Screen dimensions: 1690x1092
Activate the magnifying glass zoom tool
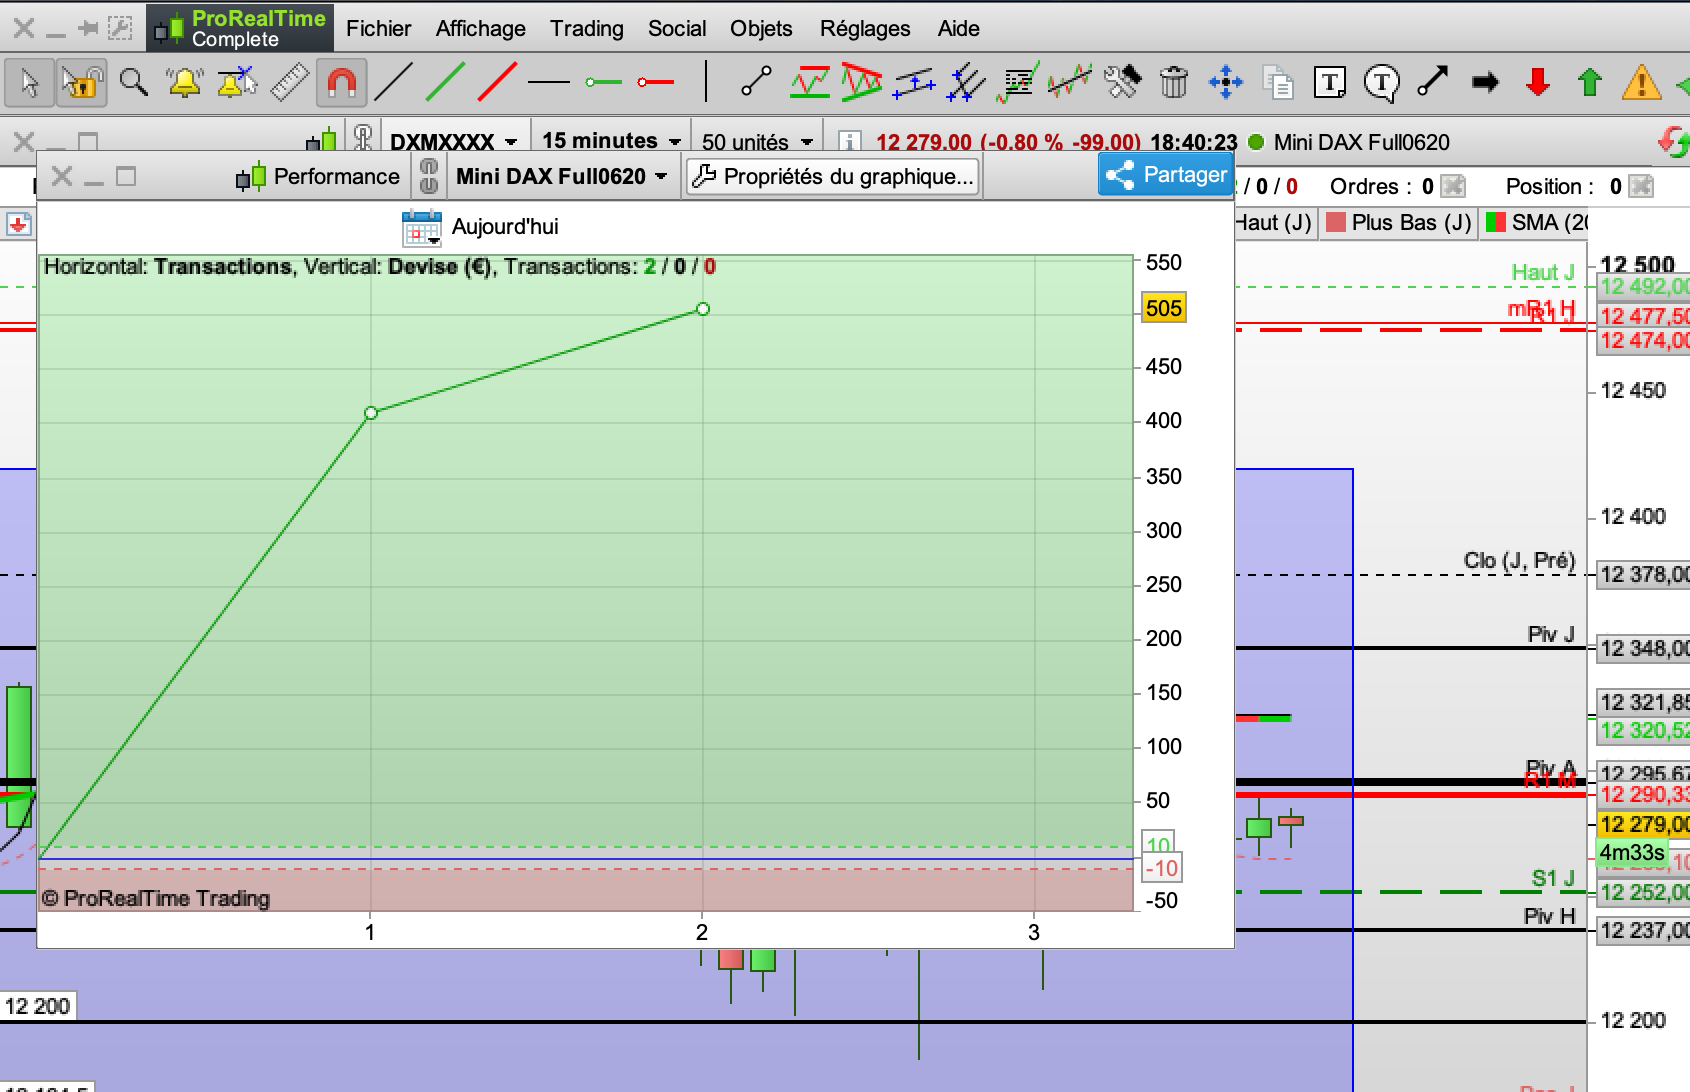(133, 82)
